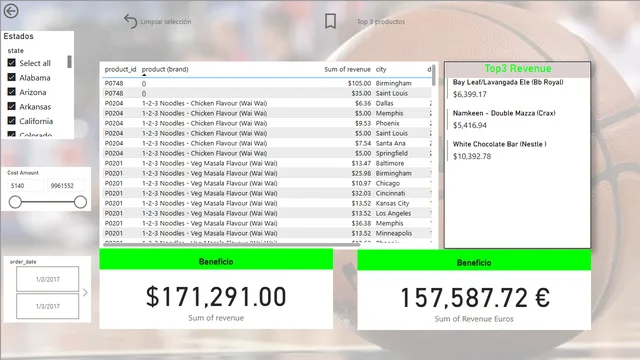This screenshot has height=360, width=640.
Task: Click the P0748 Saint Louis row
Action: (267, 93)
